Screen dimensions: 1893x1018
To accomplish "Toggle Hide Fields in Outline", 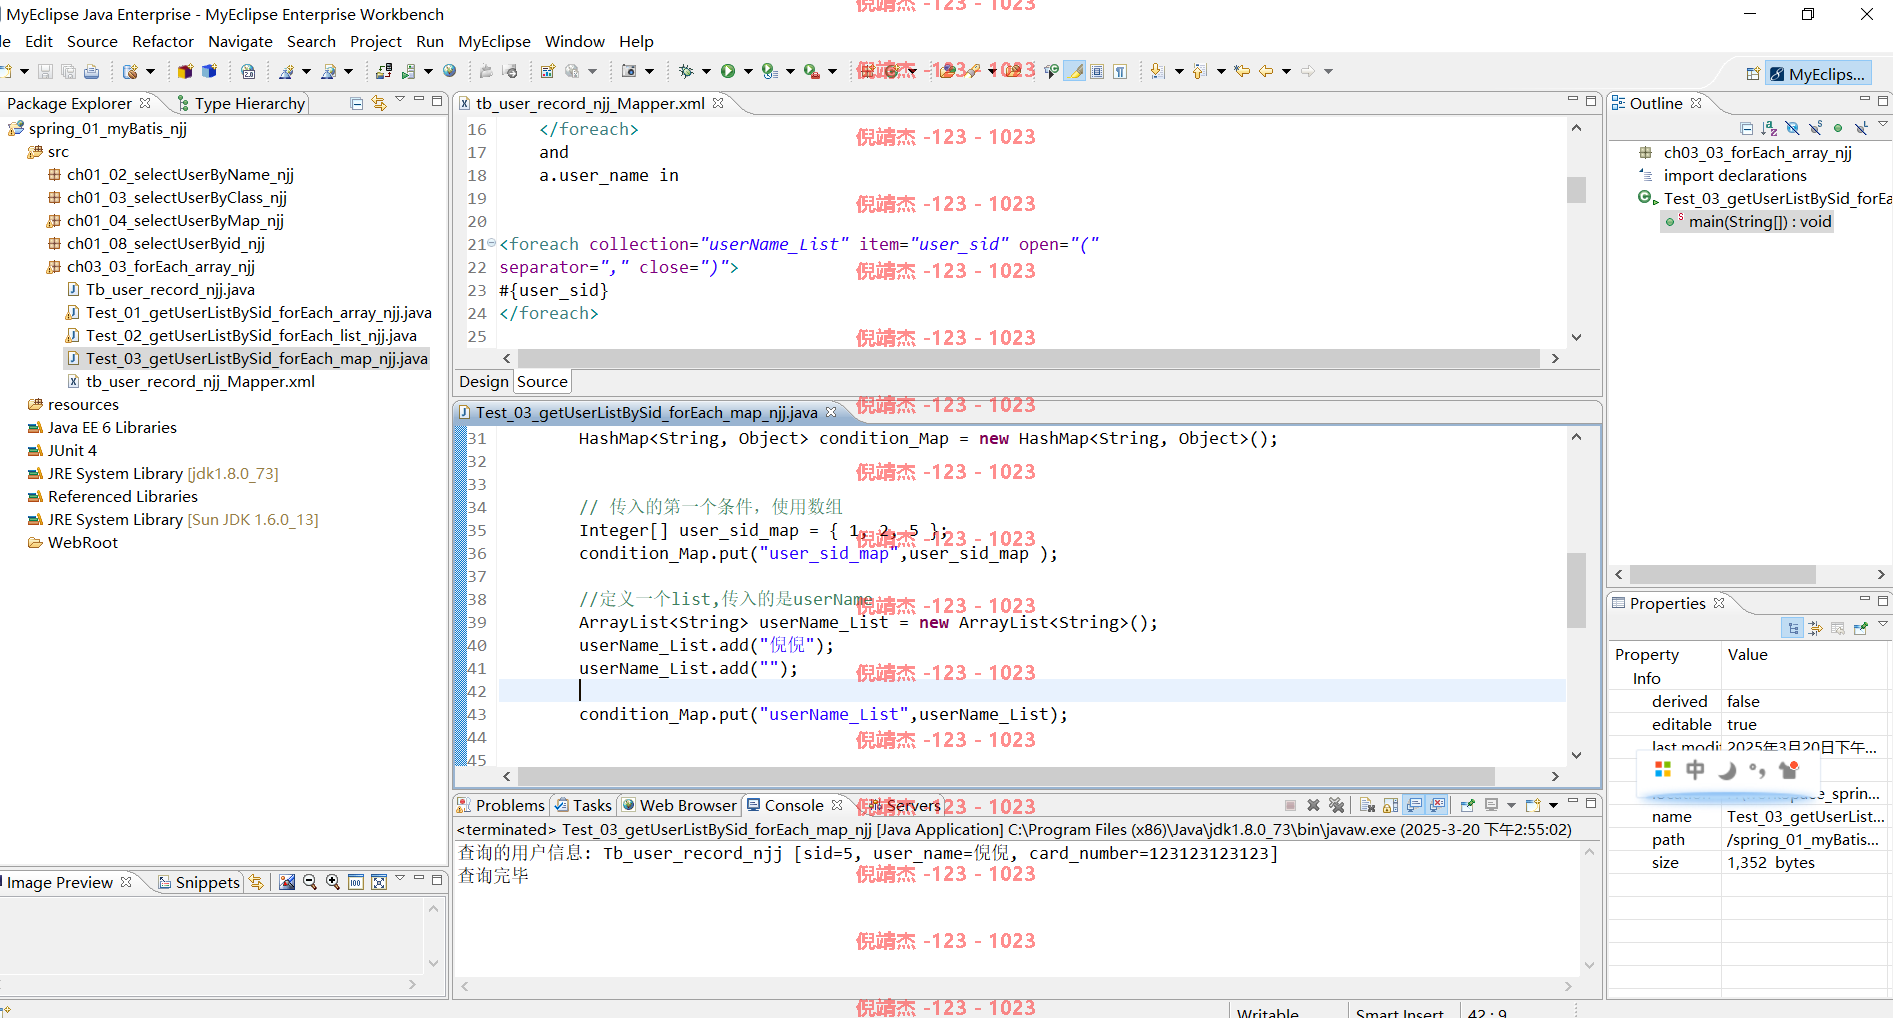I will click(1792, 128).
